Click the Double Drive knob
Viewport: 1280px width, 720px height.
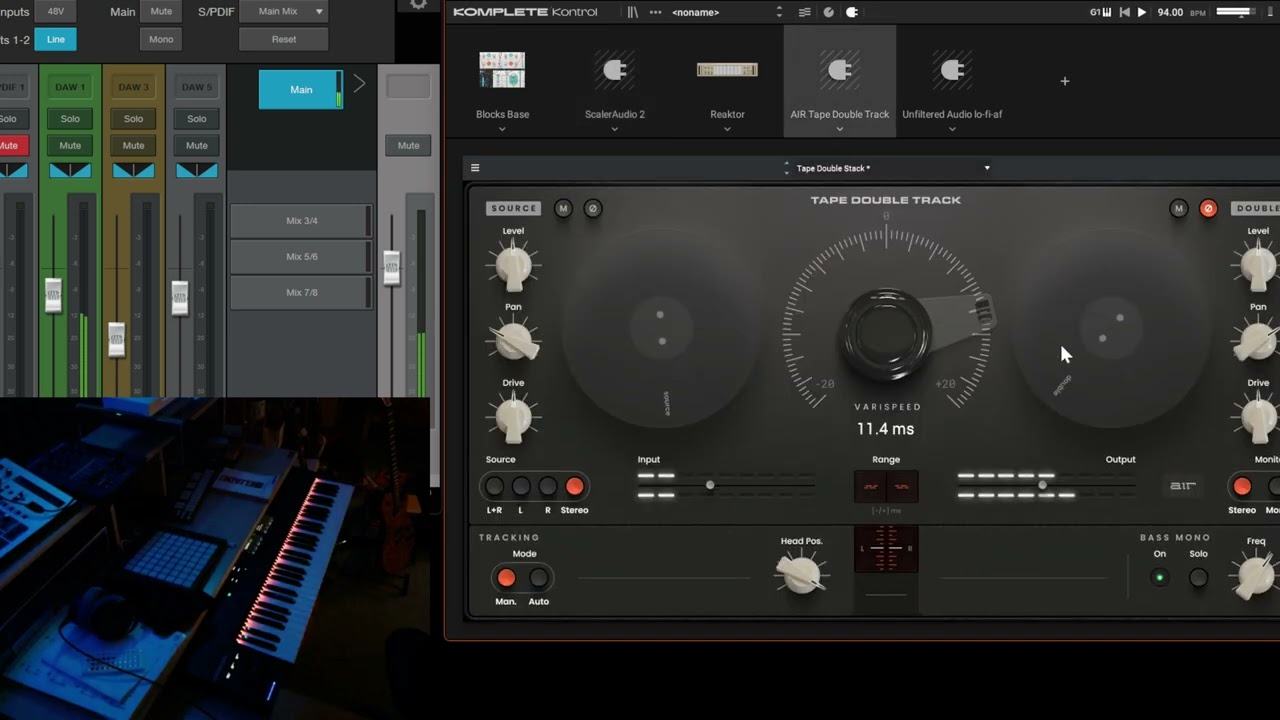tap(1257, 416)
